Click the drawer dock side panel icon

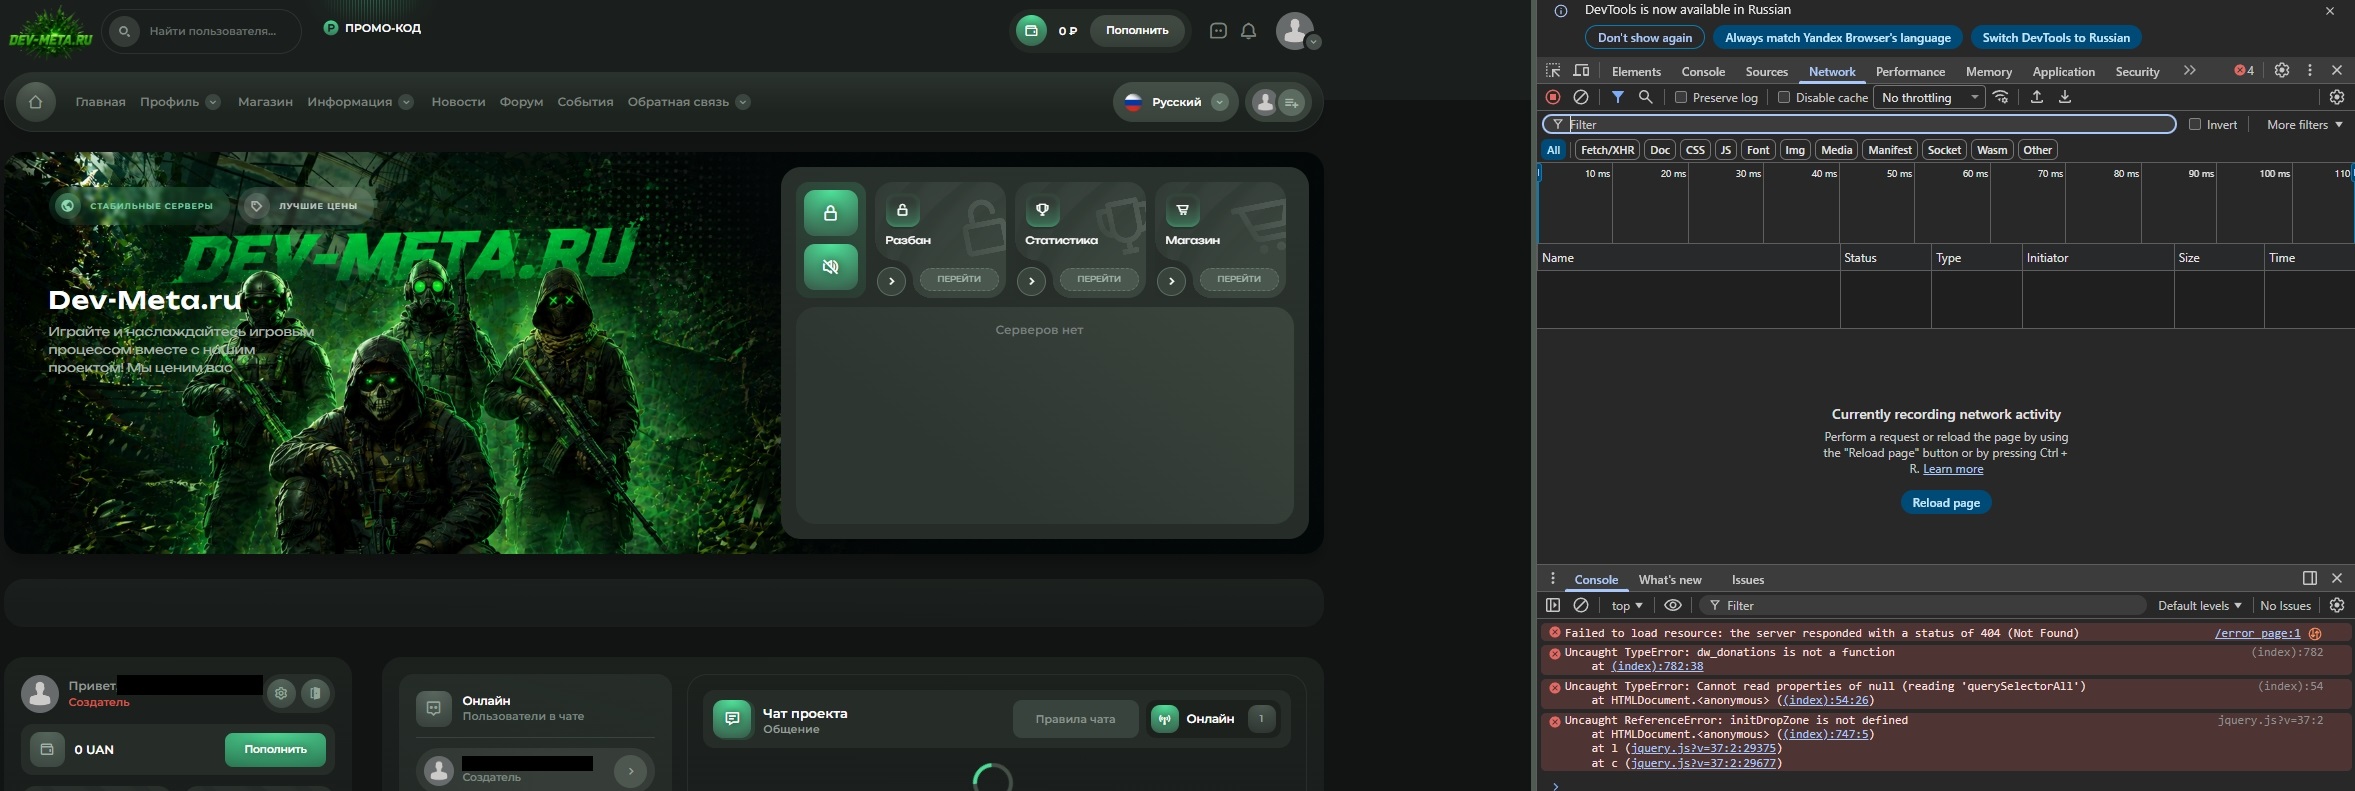click(2310, 578)
